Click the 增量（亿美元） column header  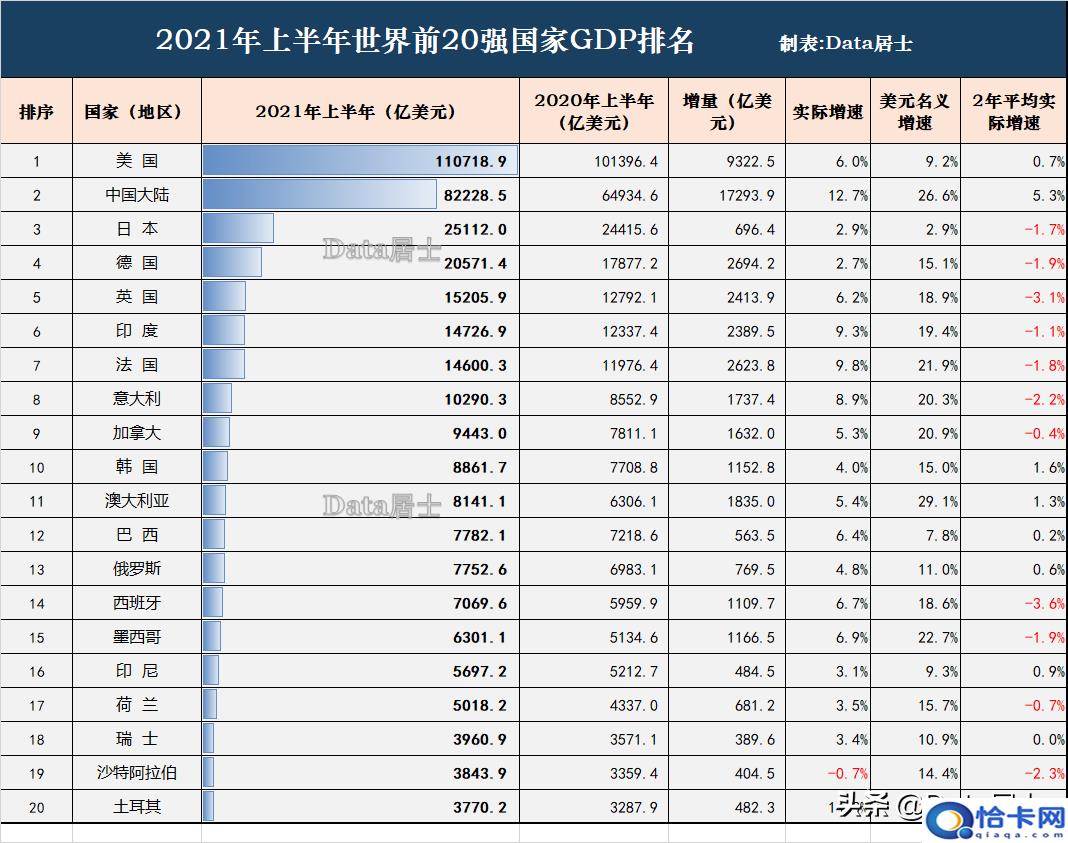tap(727, 112)
